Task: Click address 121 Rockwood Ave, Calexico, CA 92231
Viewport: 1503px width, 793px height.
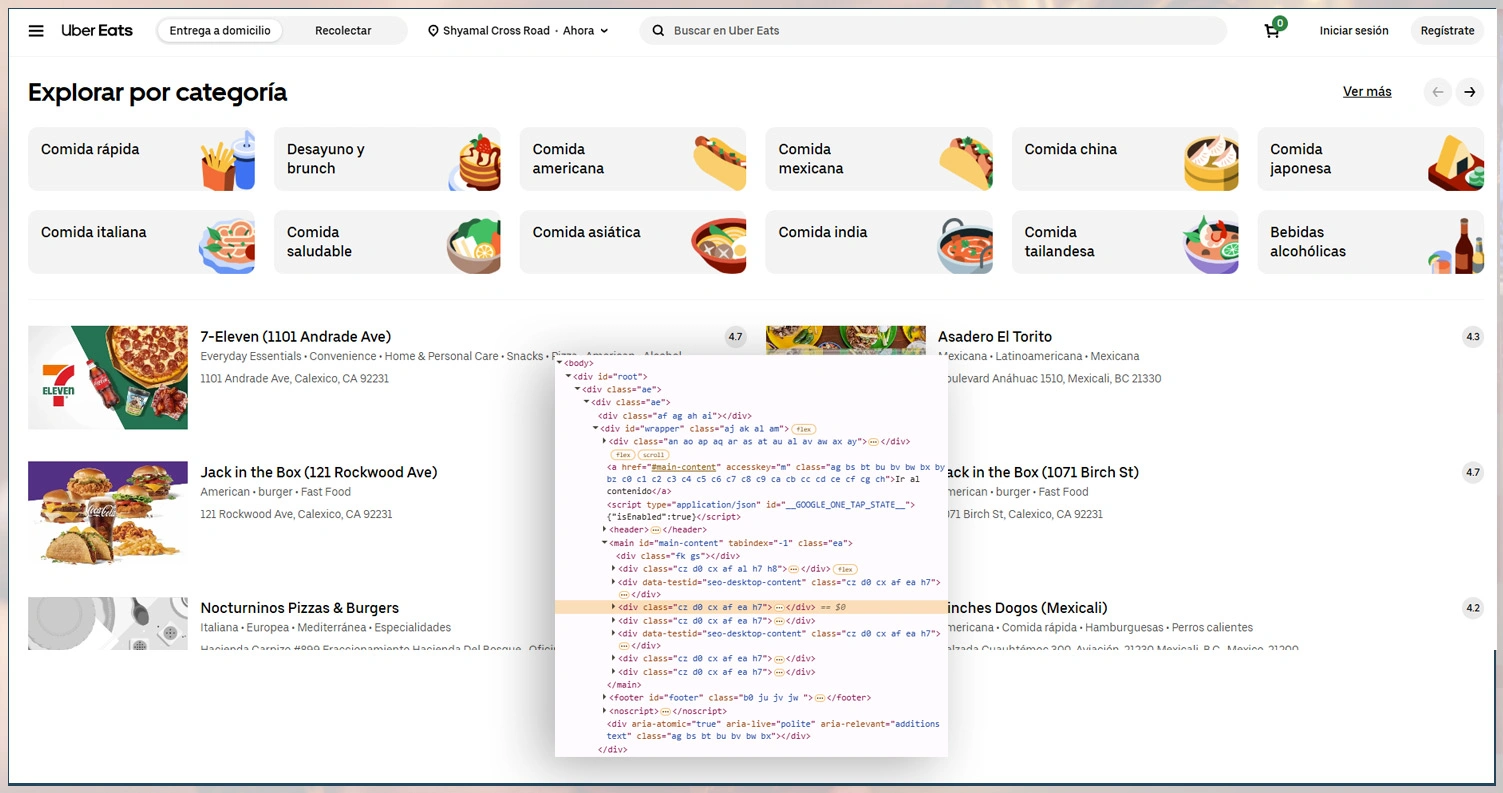Action: pyautogui.click(x=296, y=514)
